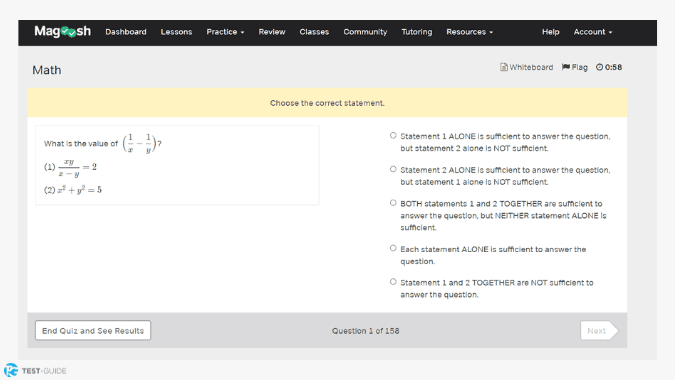Expand the Resources dropdown menu
The width and height of the screenshot is (675, 380).
tap(469, 32)
